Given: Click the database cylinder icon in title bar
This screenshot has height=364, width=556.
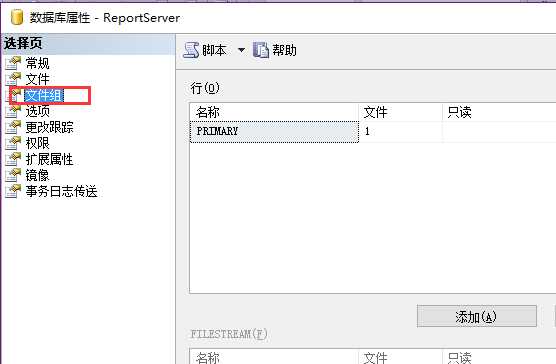Looking at the screenshot, I should 16,17.
